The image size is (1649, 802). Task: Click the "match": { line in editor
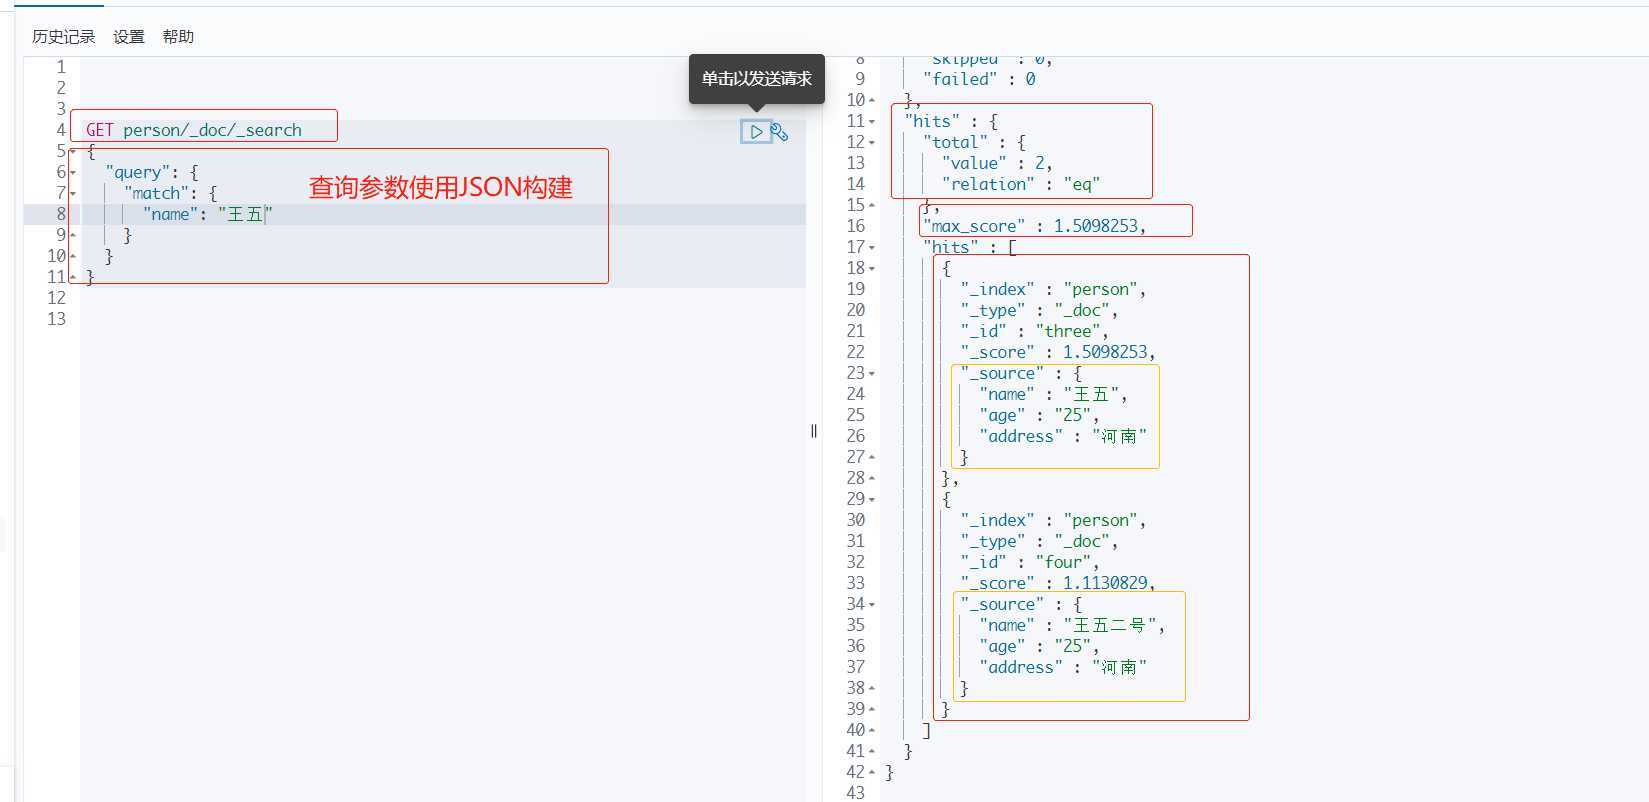[x=171, y=193]
